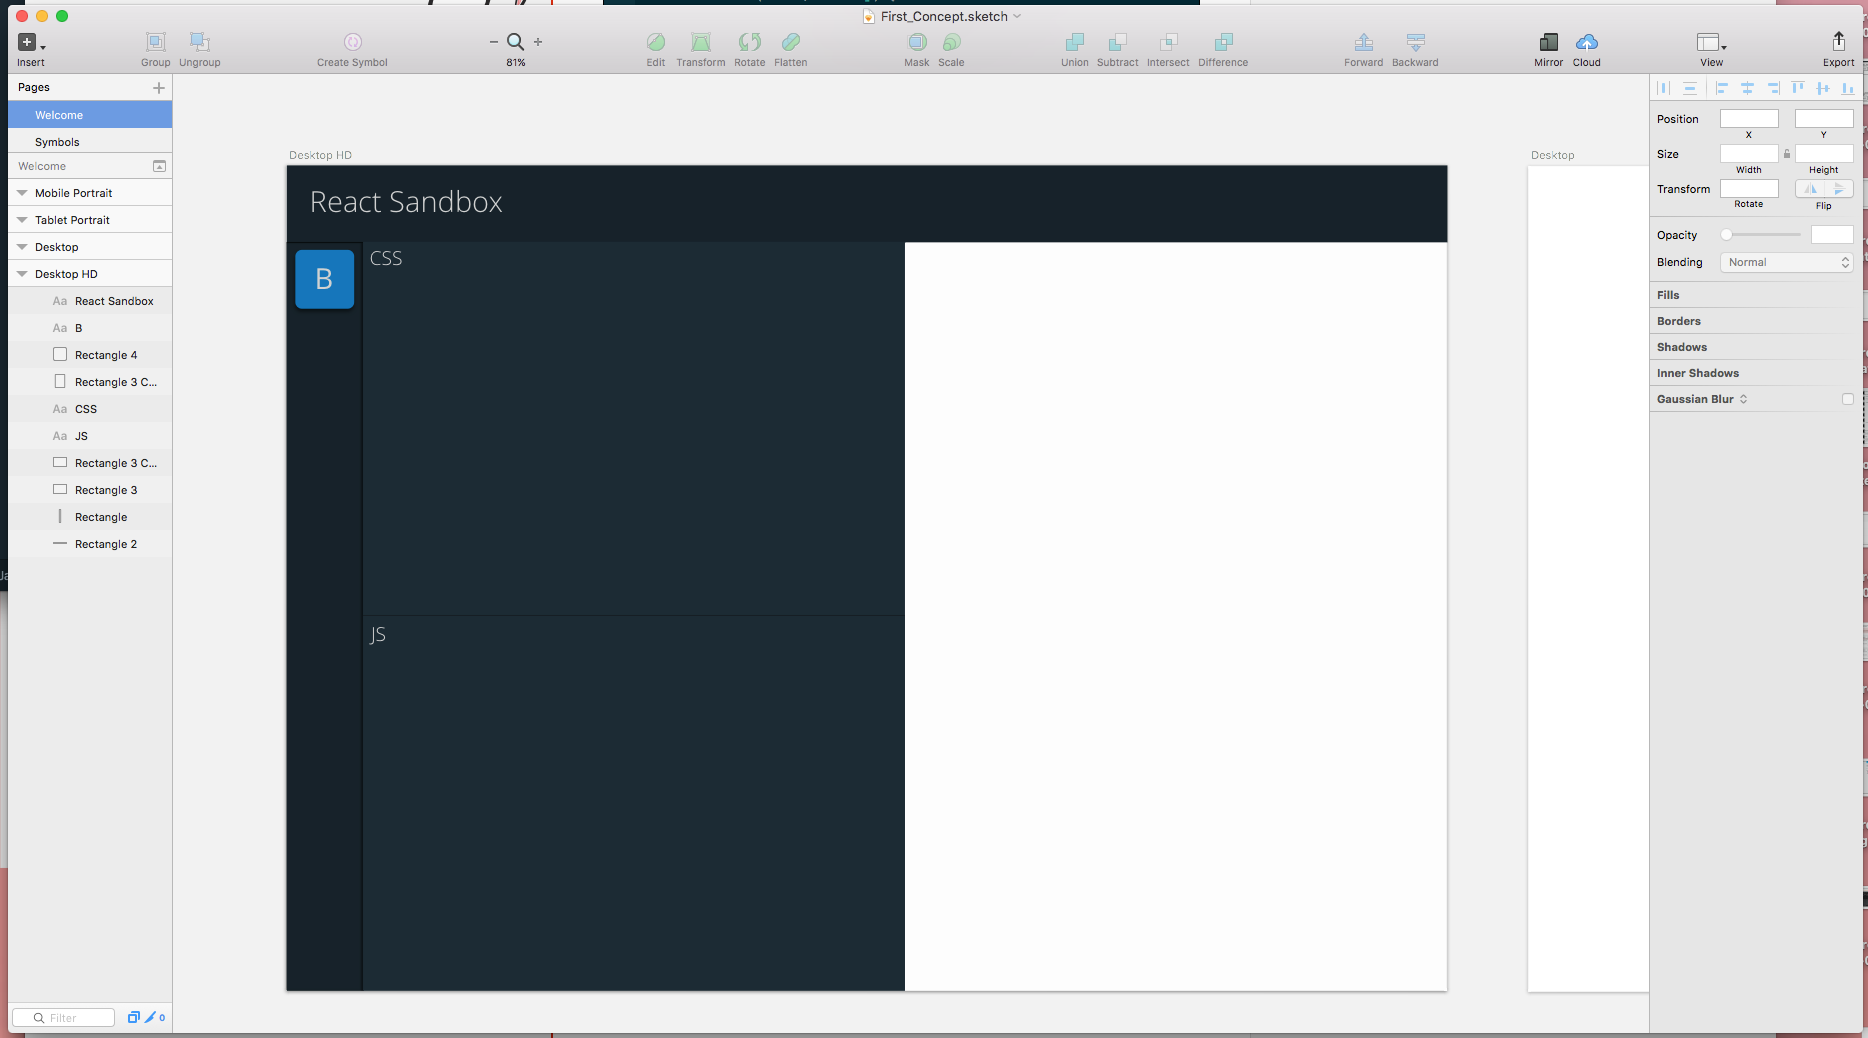
Task: Open the First_Concept.sketch title dropdown
Action: (1017, 16)
